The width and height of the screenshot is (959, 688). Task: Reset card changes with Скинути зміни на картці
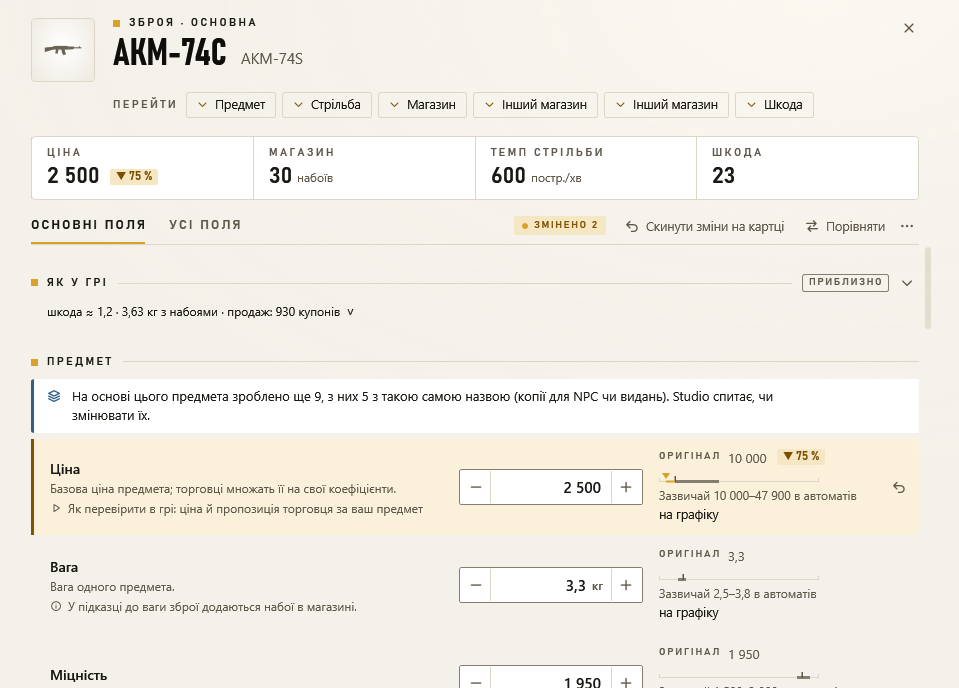click(x=705, y=226)
